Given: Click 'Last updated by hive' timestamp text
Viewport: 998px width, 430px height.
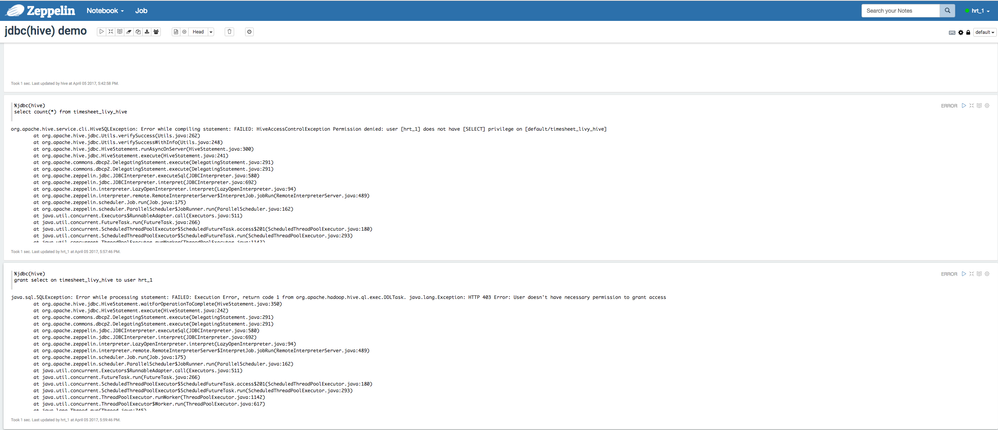Looking at the screenshot, I should pyautogui.click(x=65, y=83).
